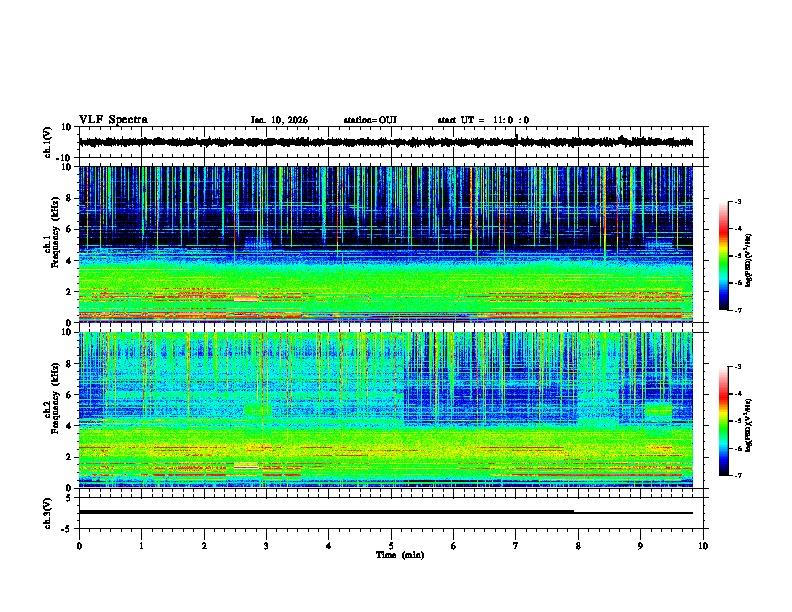Viewport: 792px width, 612px height.
Task: Click the ch.2 color scale "-7" label
Action: pyautogui.click(x=737, y=475)
